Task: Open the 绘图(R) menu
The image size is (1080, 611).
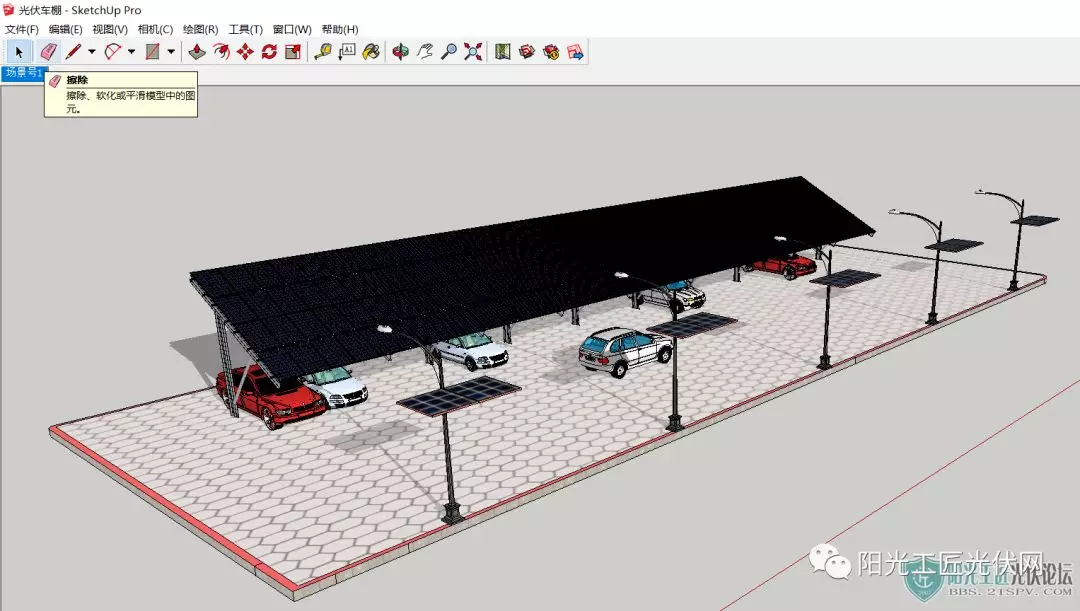Action: click(200, 29)
